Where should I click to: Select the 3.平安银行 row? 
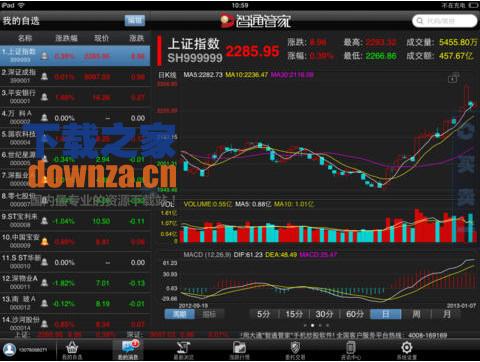(75, 97)
